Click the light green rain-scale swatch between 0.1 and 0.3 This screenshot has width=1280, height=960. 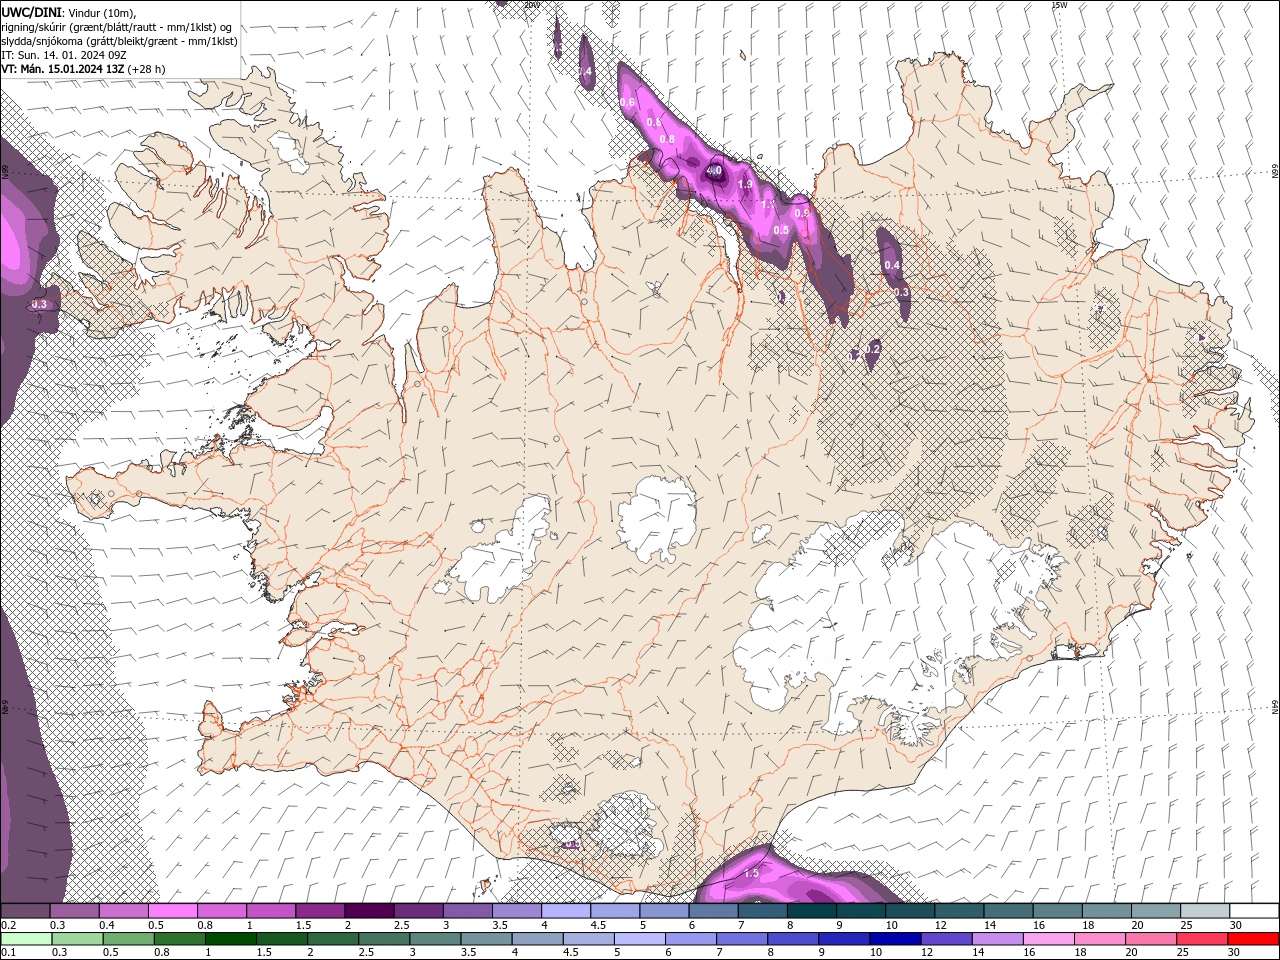pyautogui.click(x=27, y=939)
